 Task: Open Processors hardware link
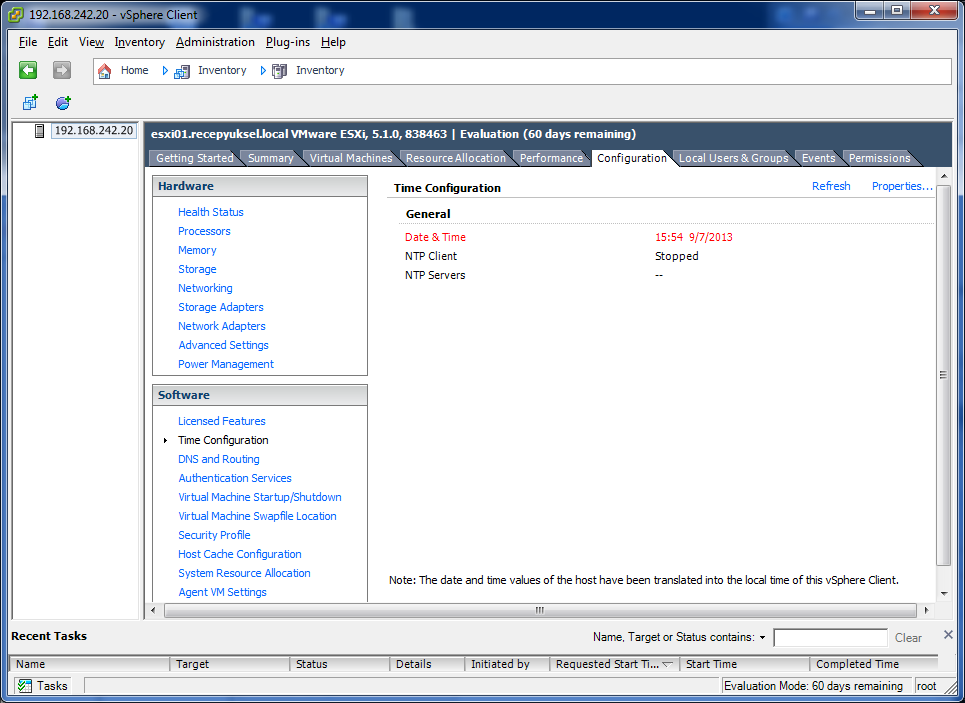click(x=204, y=231)
